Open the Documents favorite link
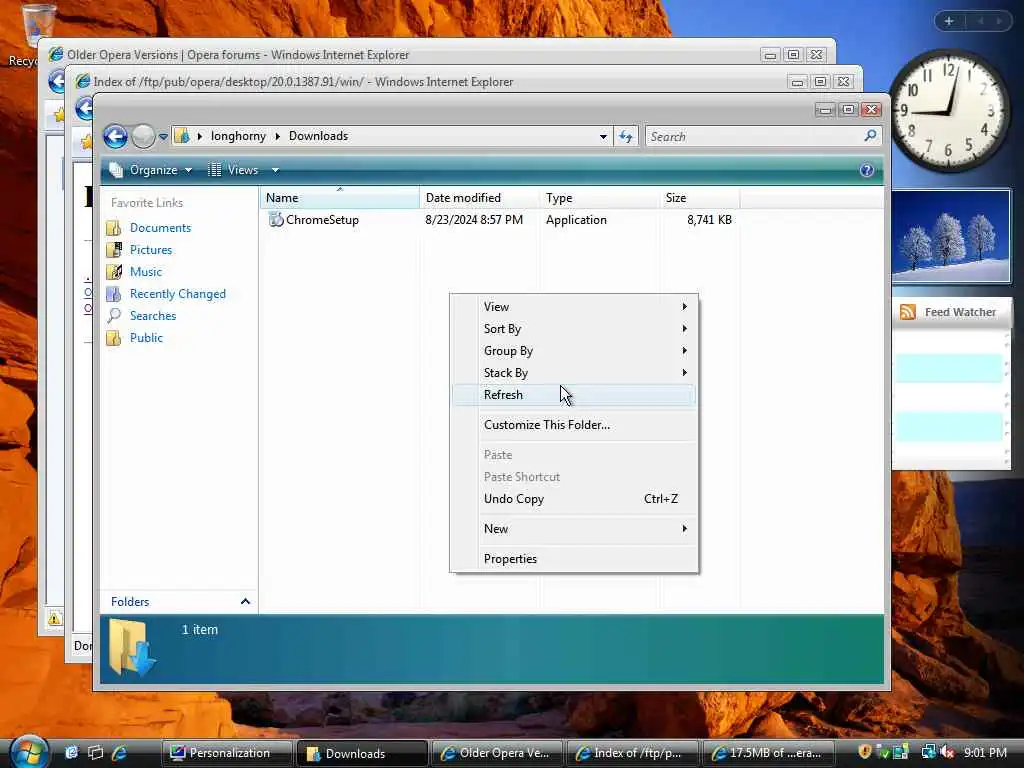The image size is (1024, 768). 160,227
